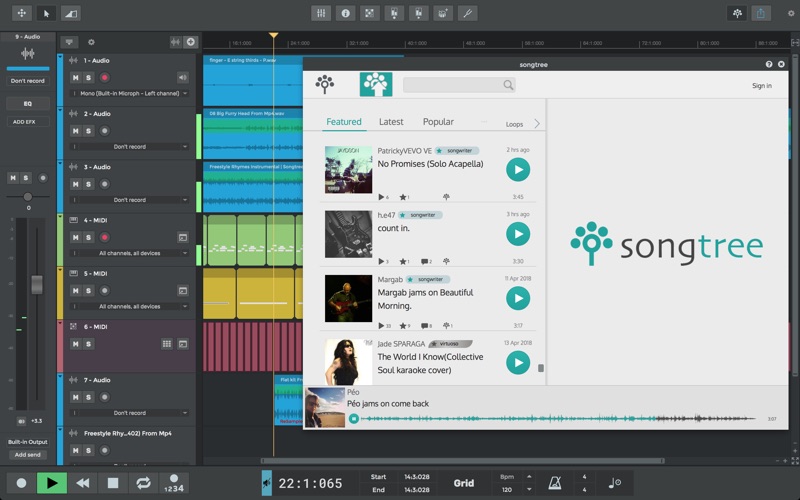The width and height of the screenshot is (800, 500).
Task: Solo the channel strip S button
Action: [26, 178]
